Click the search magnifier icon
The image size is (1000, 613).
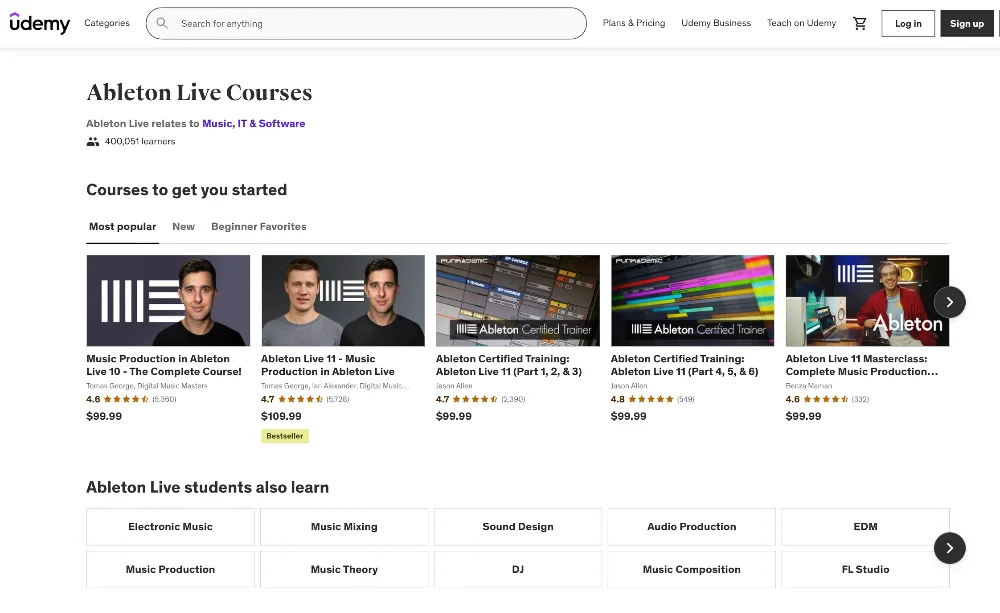[x=162, y=23]
